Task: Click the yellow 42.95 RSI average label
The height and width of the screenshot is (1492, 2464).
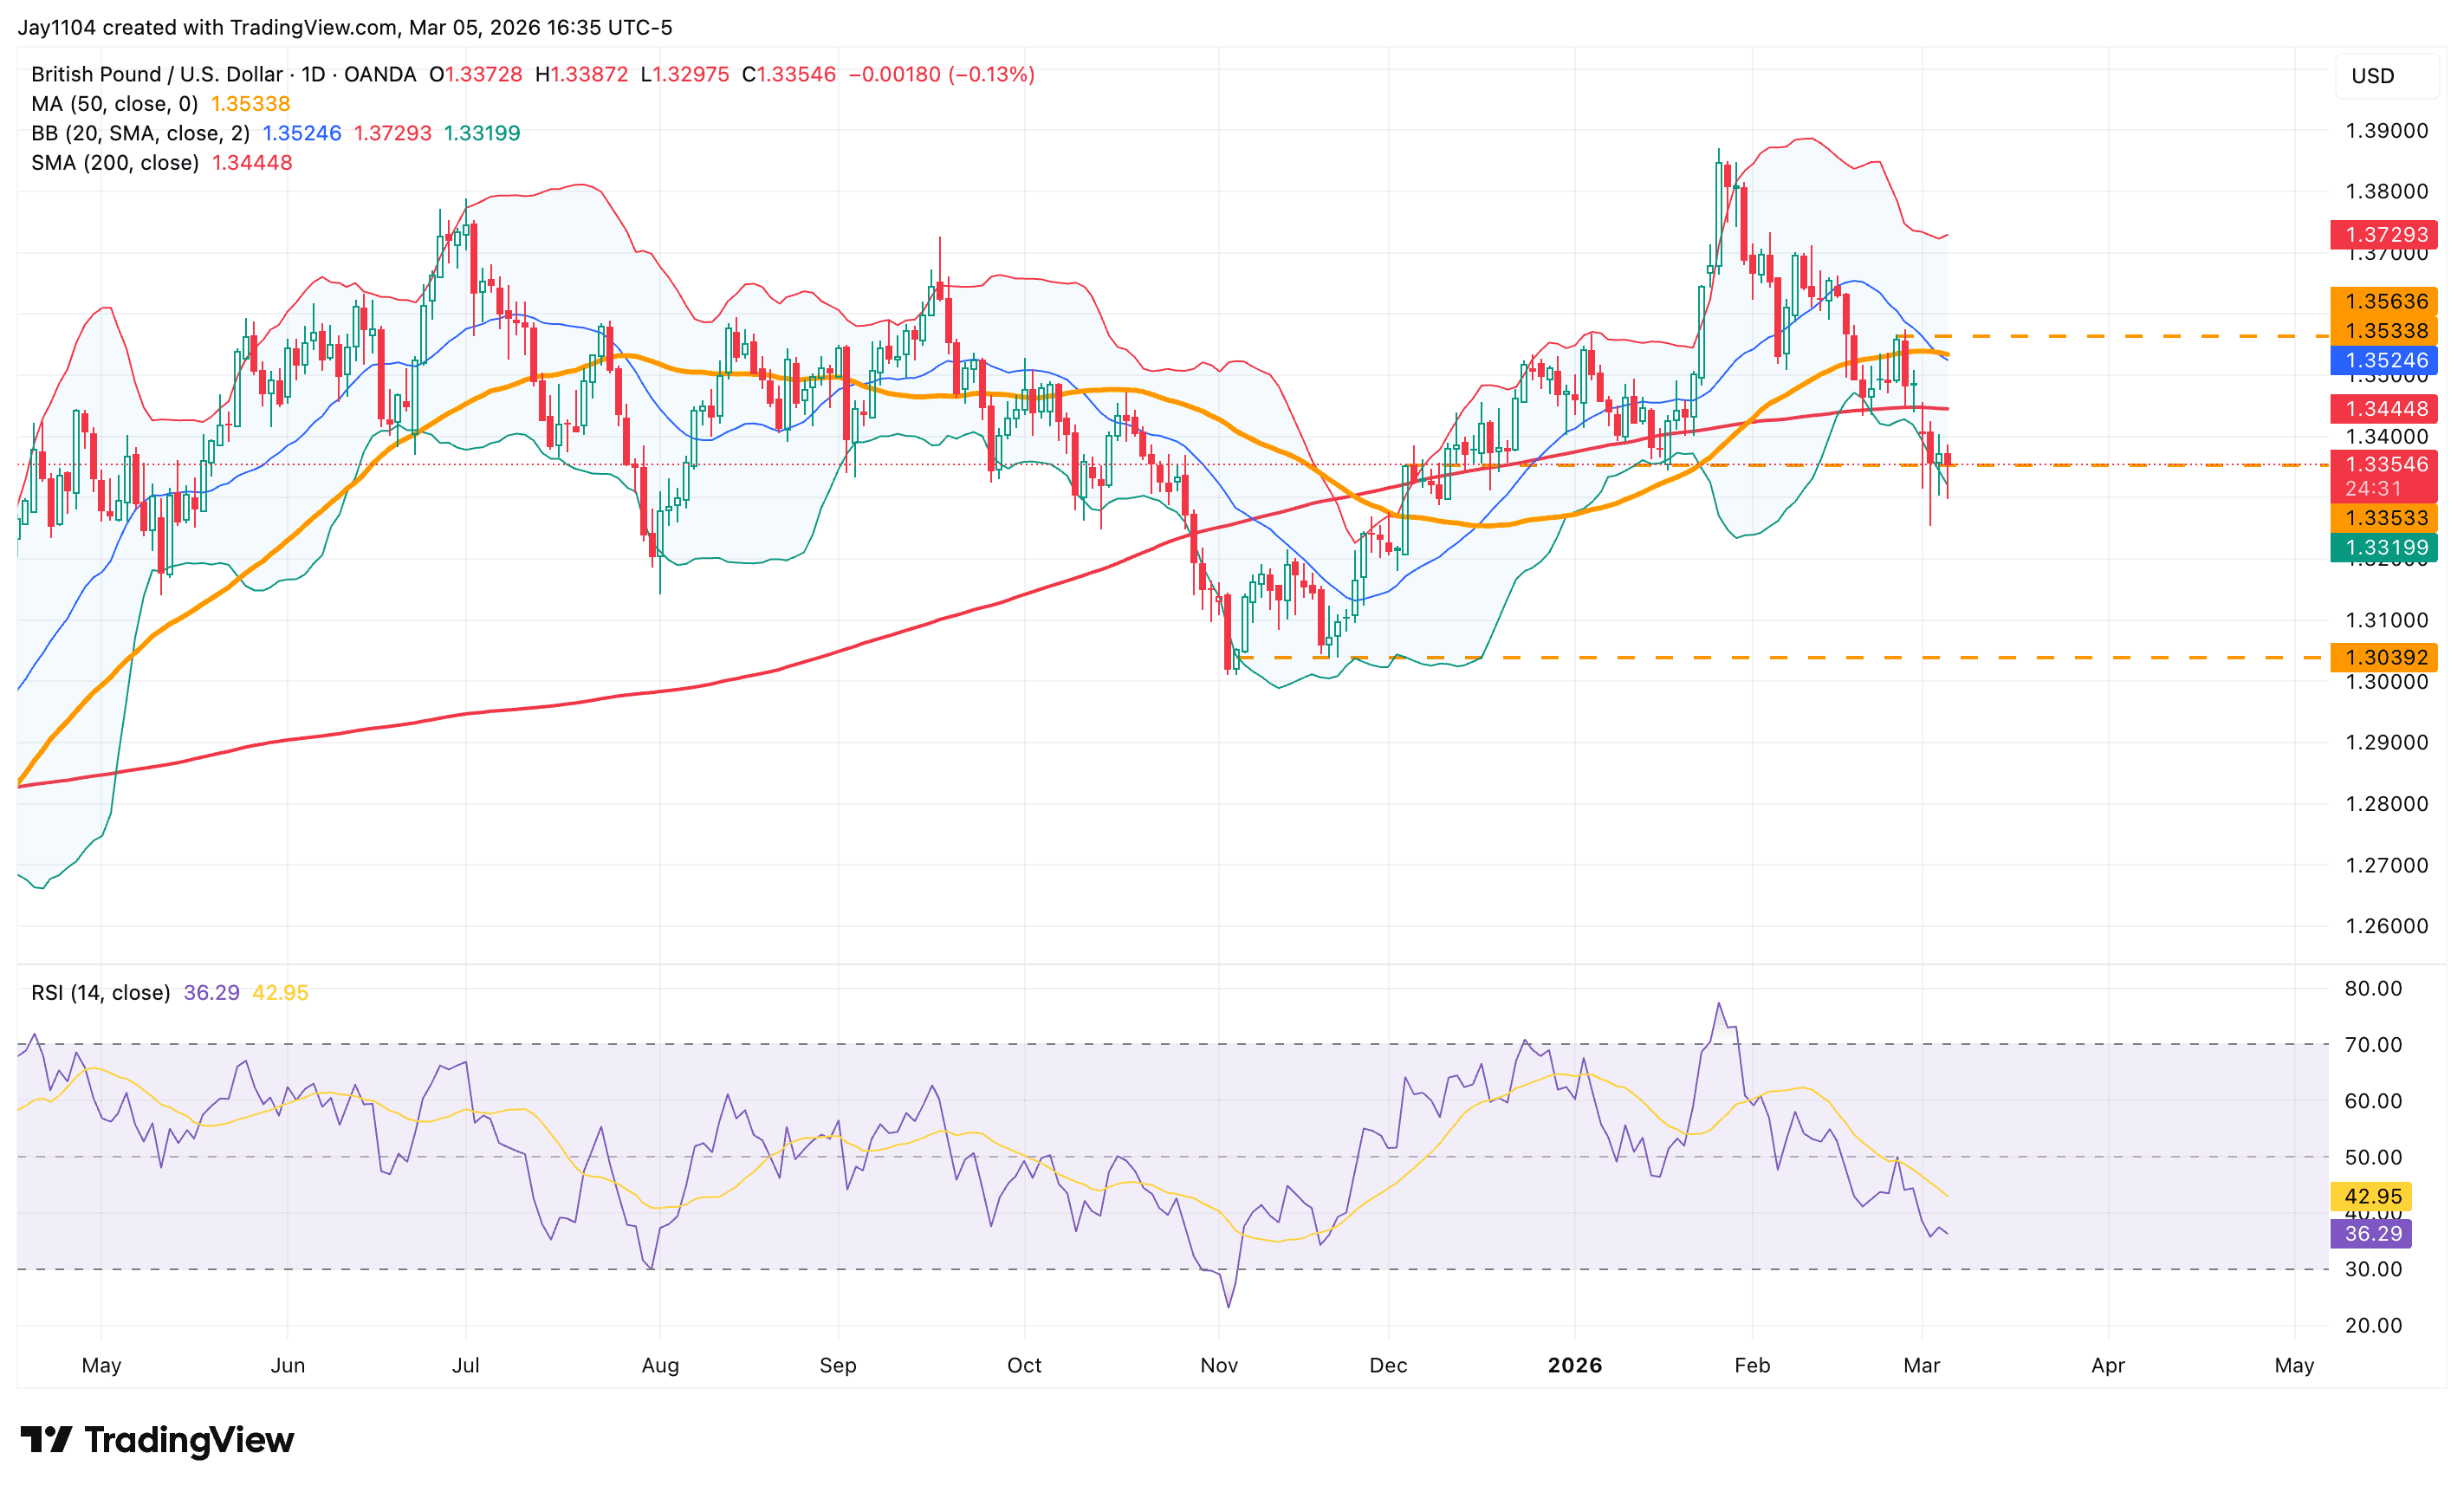Action: pos(2370,1196)
